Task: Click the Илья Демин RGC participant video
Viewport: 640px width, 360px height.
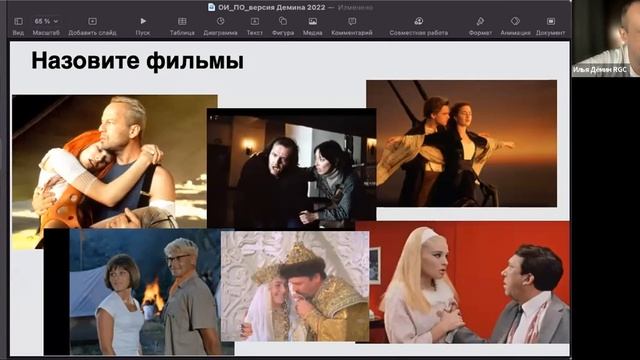Action: (x=606, y=38)
